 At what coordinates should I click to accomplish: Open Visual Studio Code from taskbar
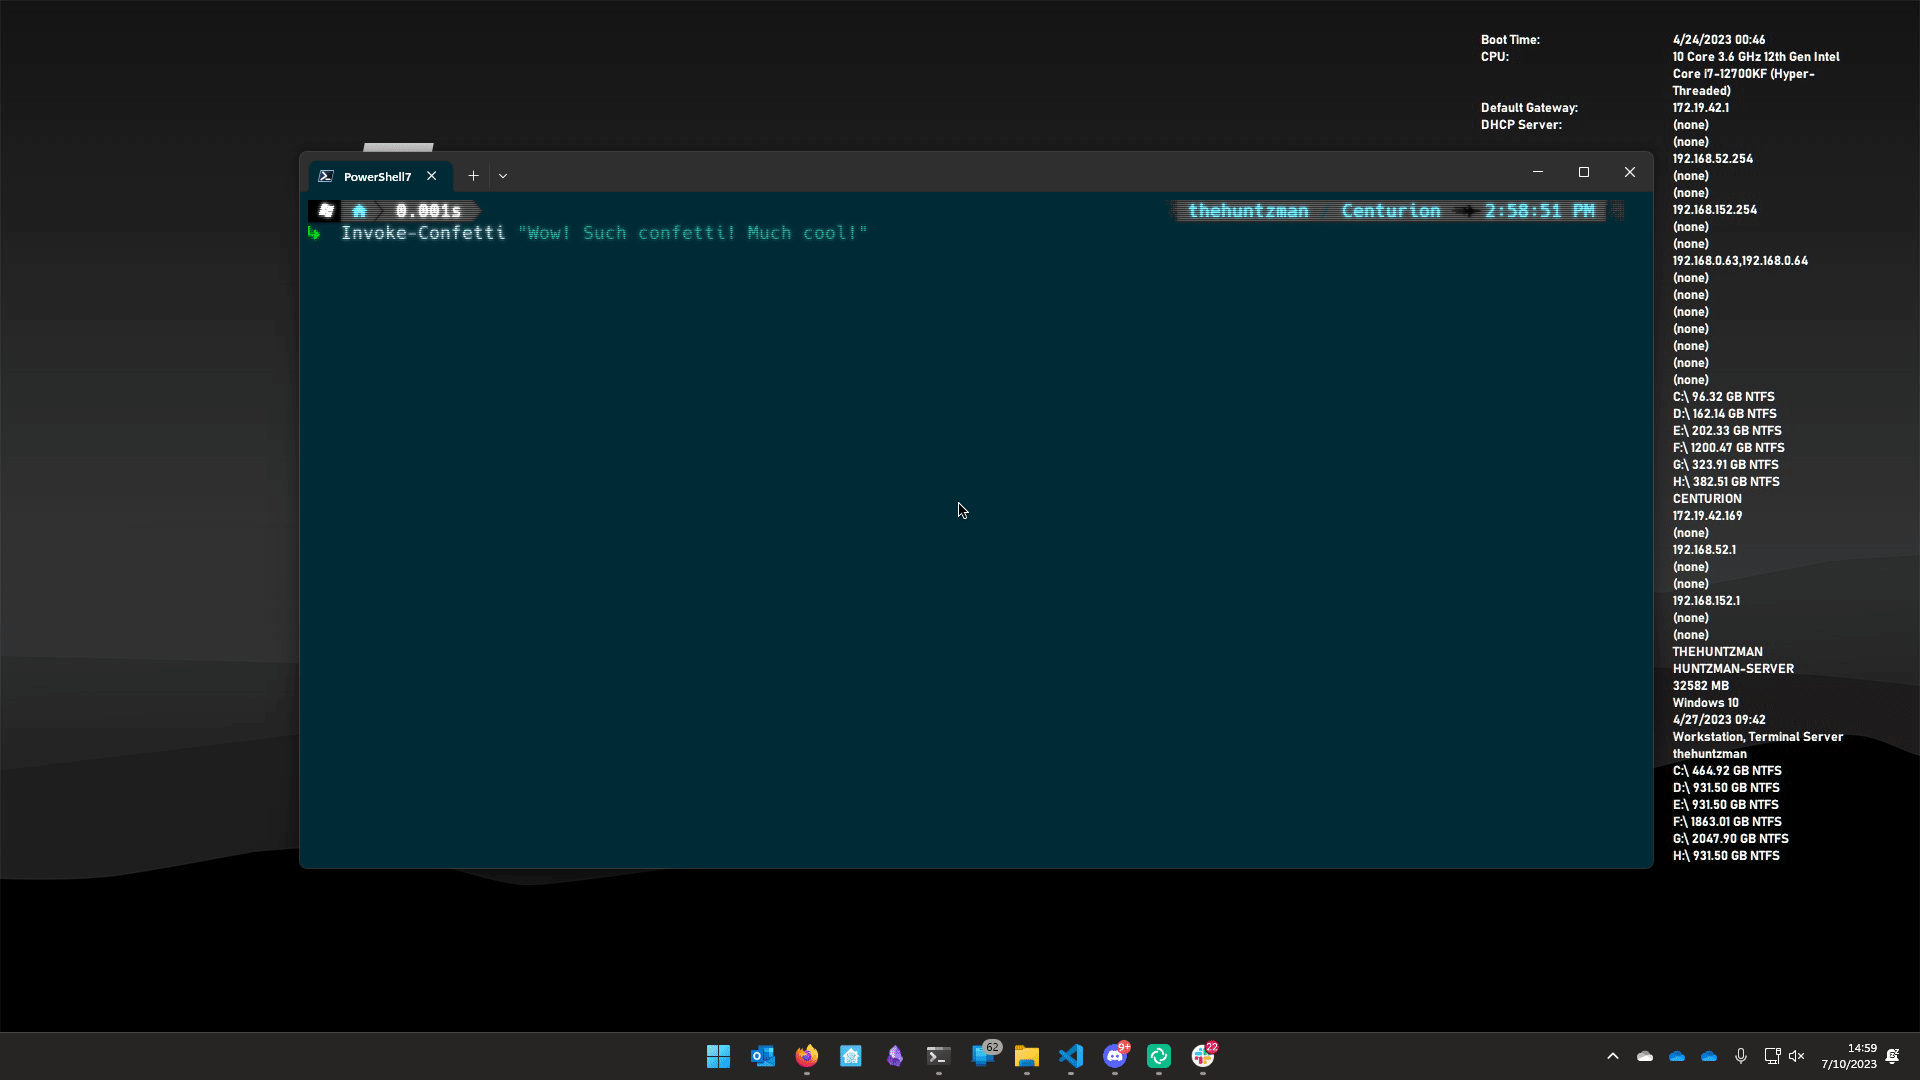pos(1071,1056)
